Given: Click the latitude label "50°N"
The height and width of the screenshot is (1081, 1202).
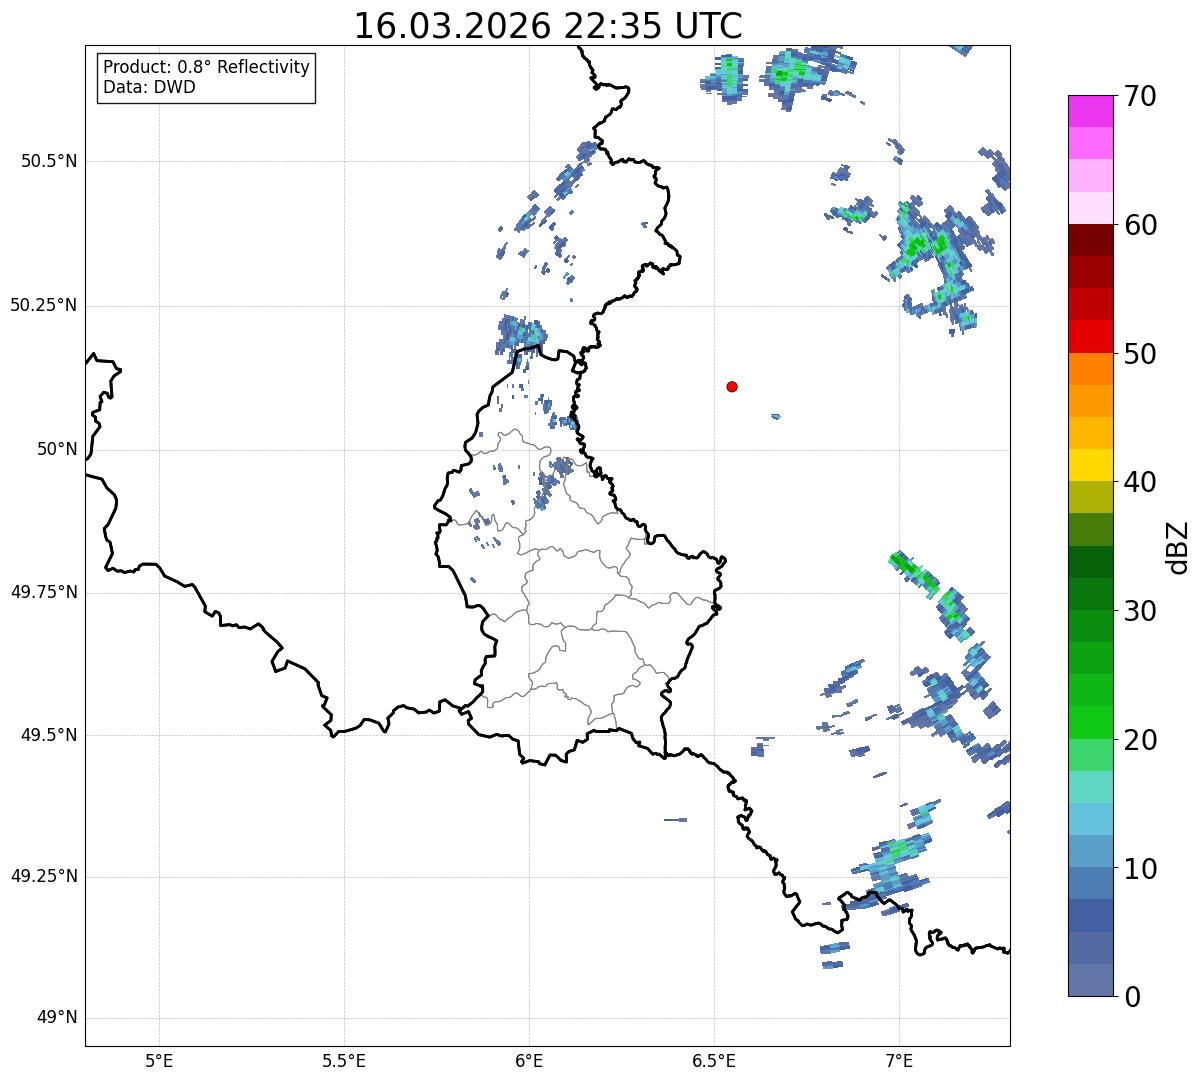Looking at the screenshot, I should [x=57, y=450].
